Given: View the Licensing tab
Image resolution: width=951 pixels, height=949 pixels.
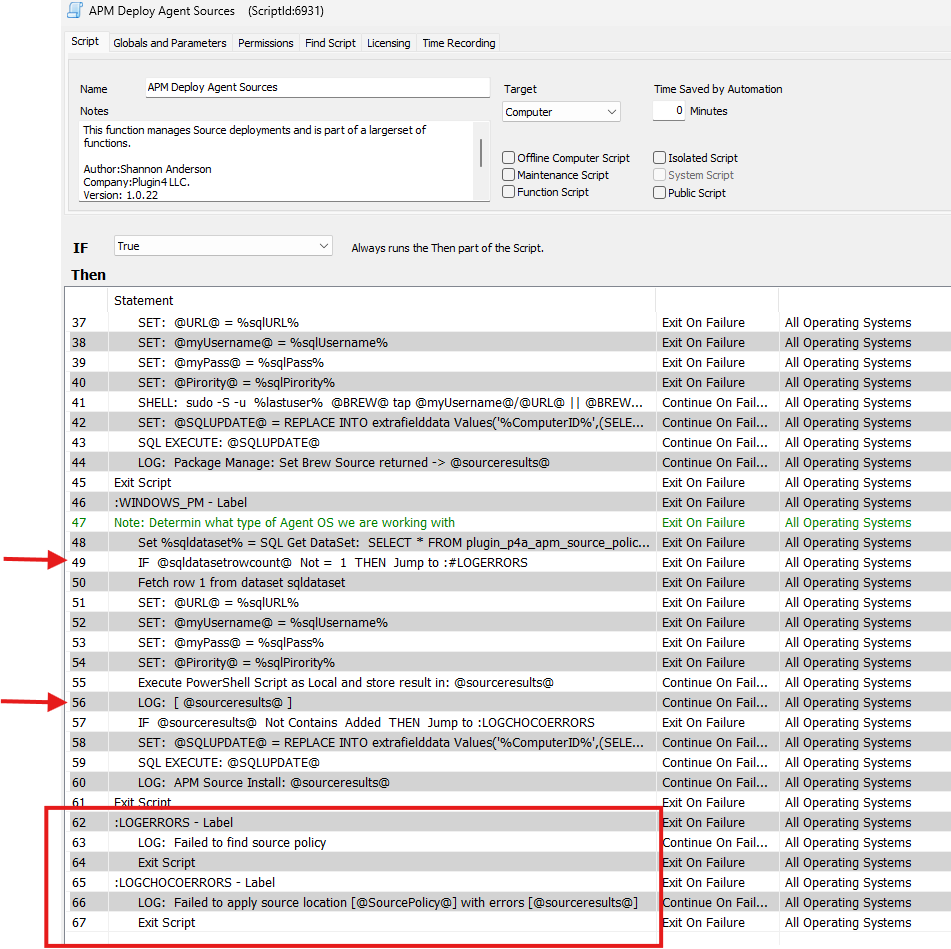Looking at the screenshot, I should (x=388, y=43).
